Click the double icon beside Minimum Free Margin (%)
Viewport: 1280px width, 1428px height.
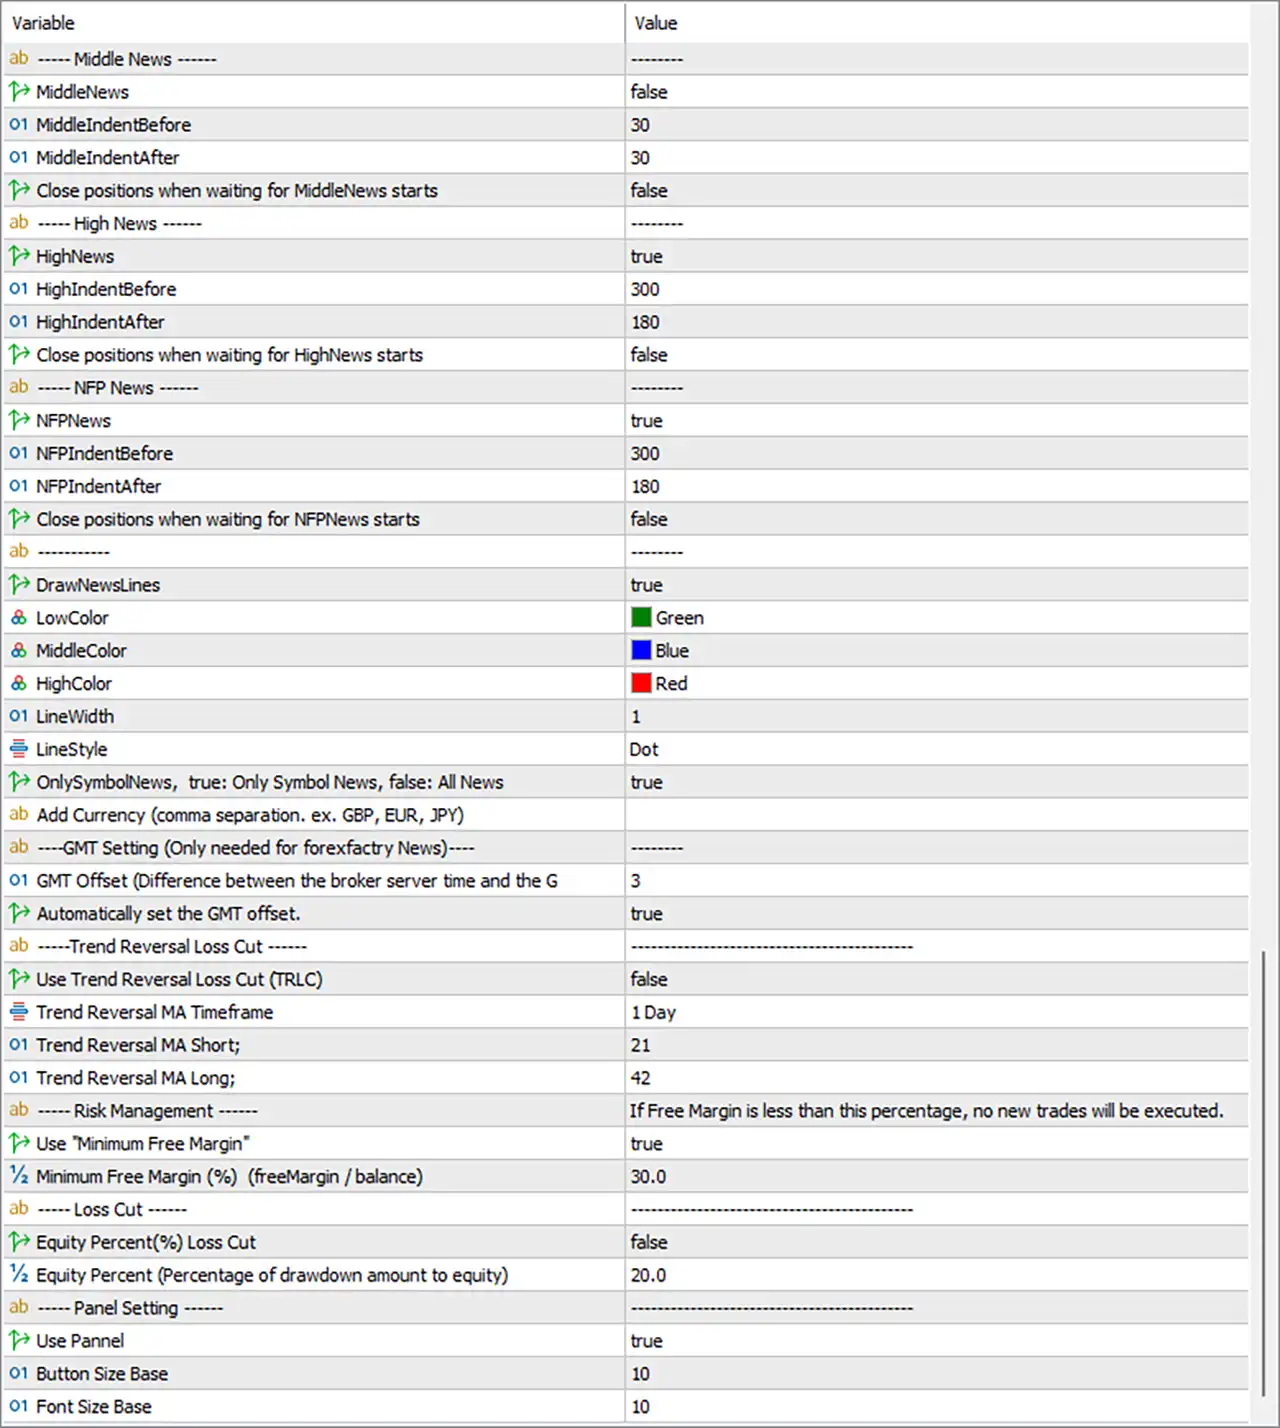click(19, 1176)
